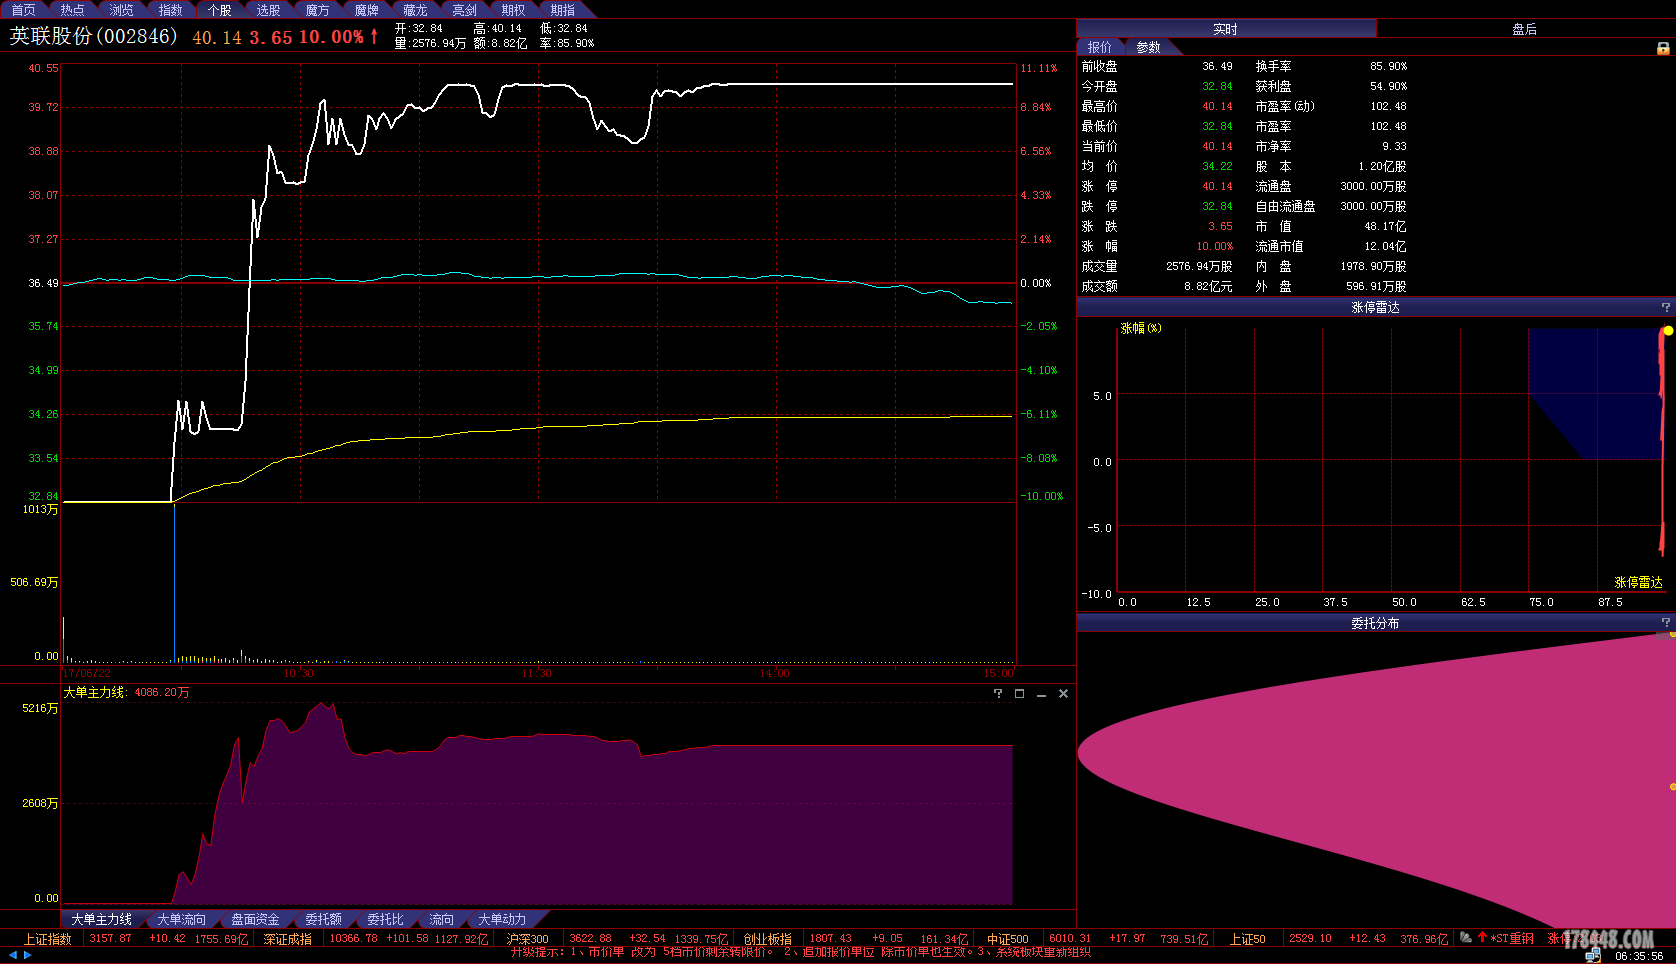Click the 大单主力线 value 4086.20万

coord(161,692)
